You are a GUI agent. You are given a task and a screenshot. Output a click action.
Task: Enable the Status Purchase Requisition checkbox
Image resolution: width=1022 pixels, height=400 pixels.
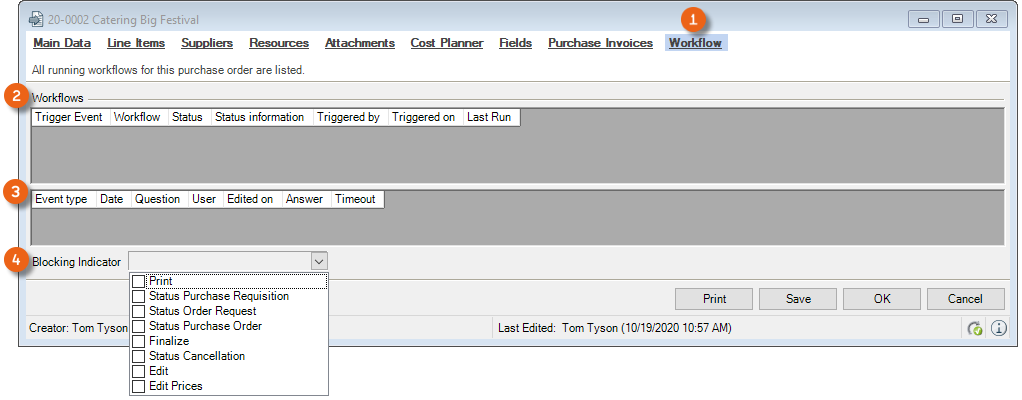tap(139, 296)
